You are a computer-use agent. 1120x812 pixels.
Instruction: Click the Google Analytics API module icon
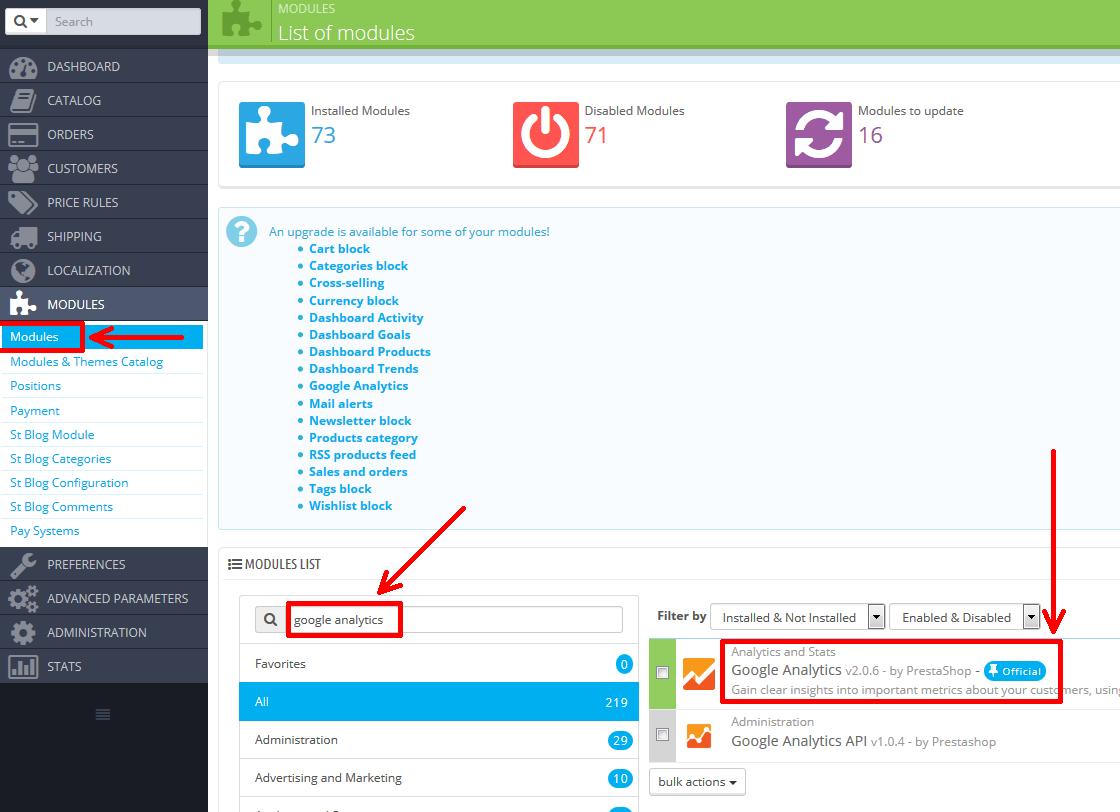699,736
